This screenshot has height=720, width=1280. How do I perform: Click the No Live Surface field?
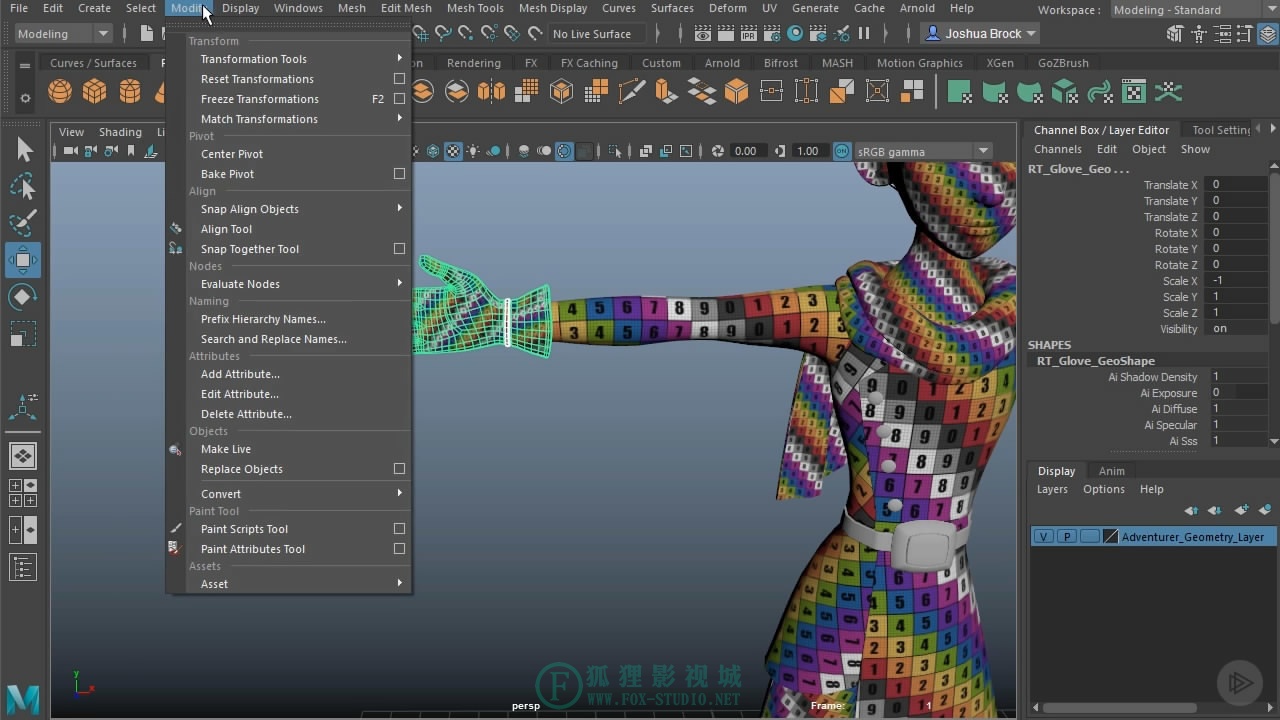(597, 34)
